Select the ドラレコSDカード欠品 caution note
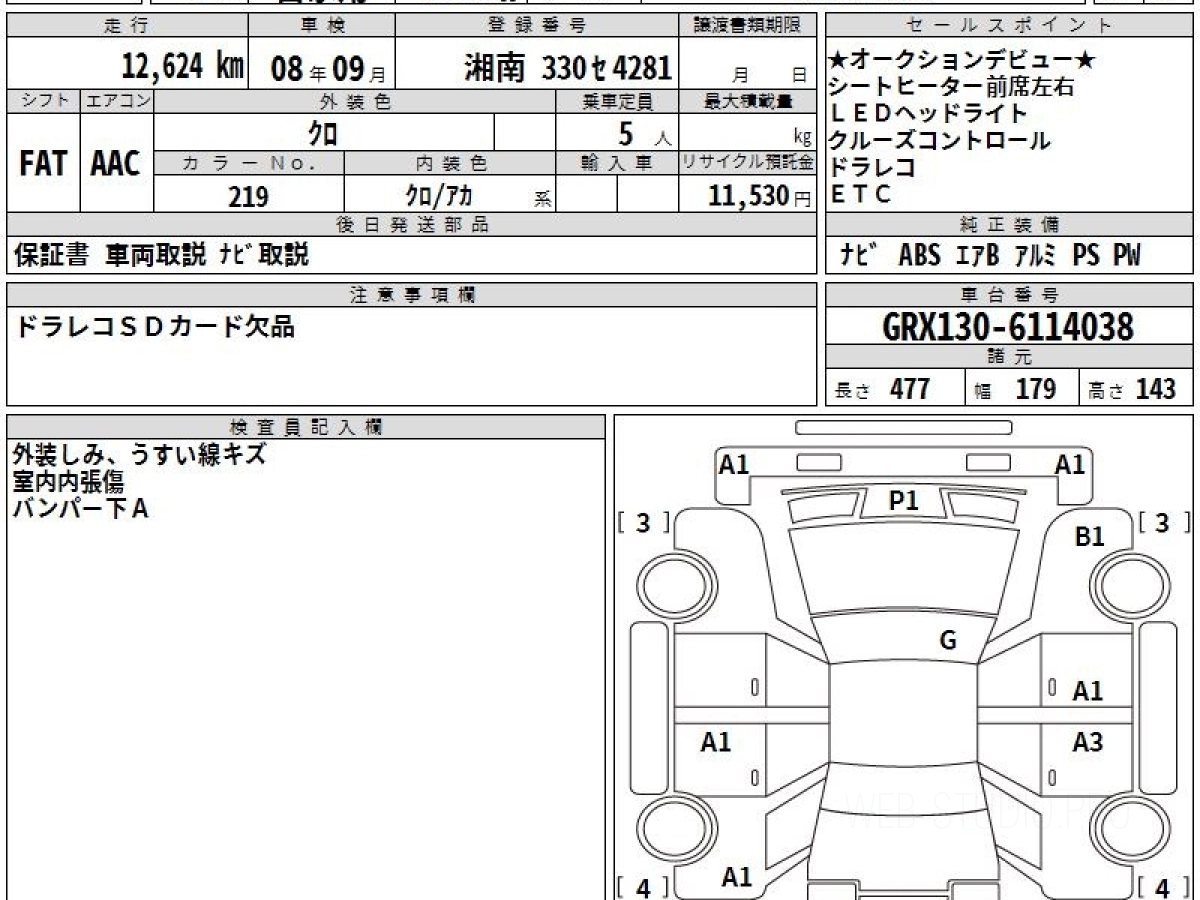The width and height of the screenshot is (1200, 900). [x=155, y=327]
